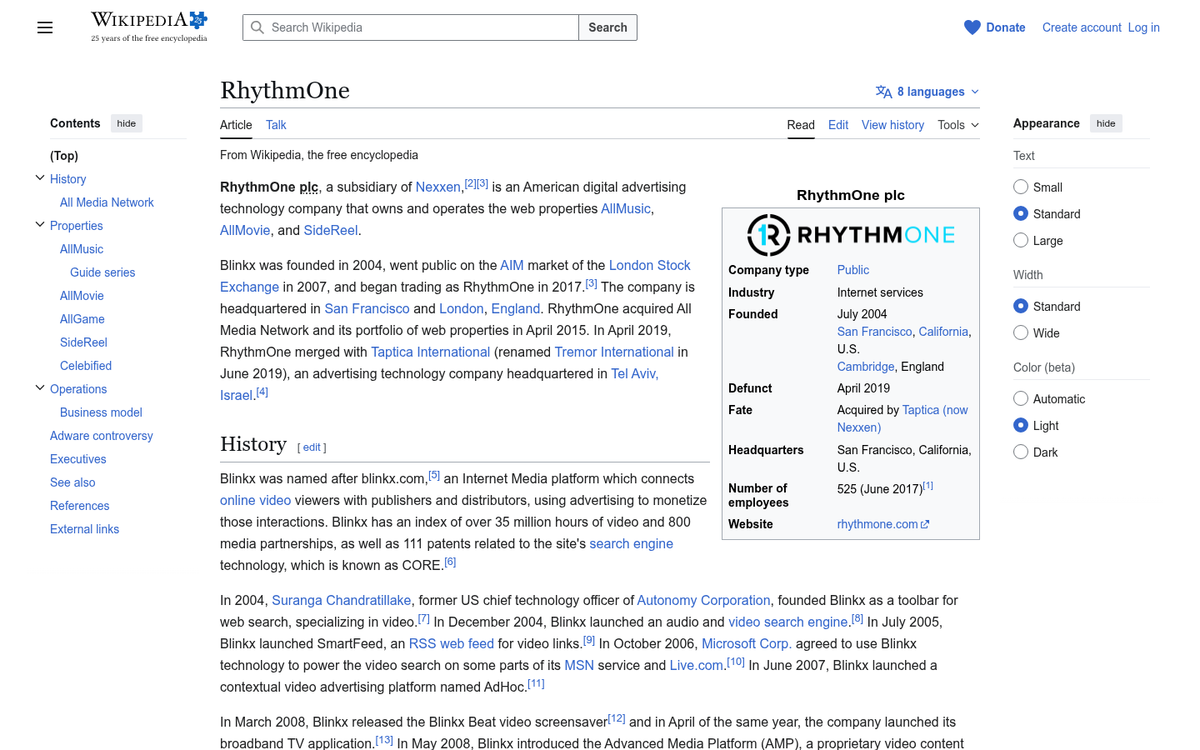Hide the Contents sidebar
The image size is (1200, 750).
[126, 123]
